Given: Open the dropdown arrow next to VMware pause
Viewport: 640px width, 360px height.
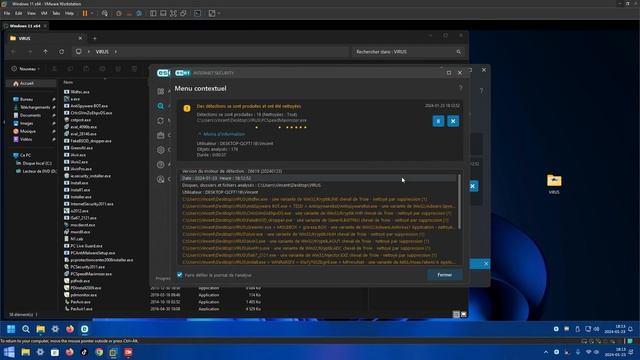Looking at the screenshot, I should coord(92,13).
